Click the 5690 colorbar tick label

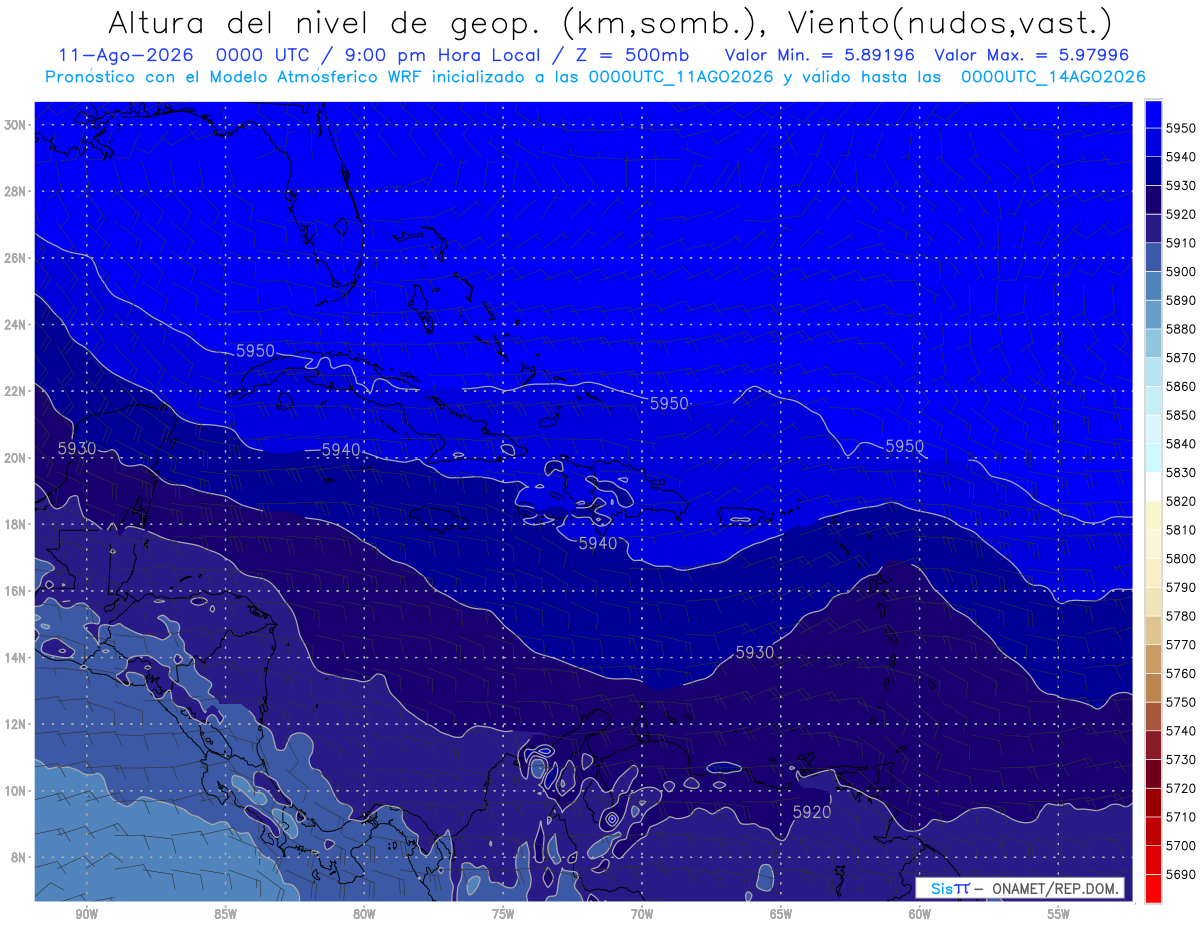click(x=1181, y=874)
